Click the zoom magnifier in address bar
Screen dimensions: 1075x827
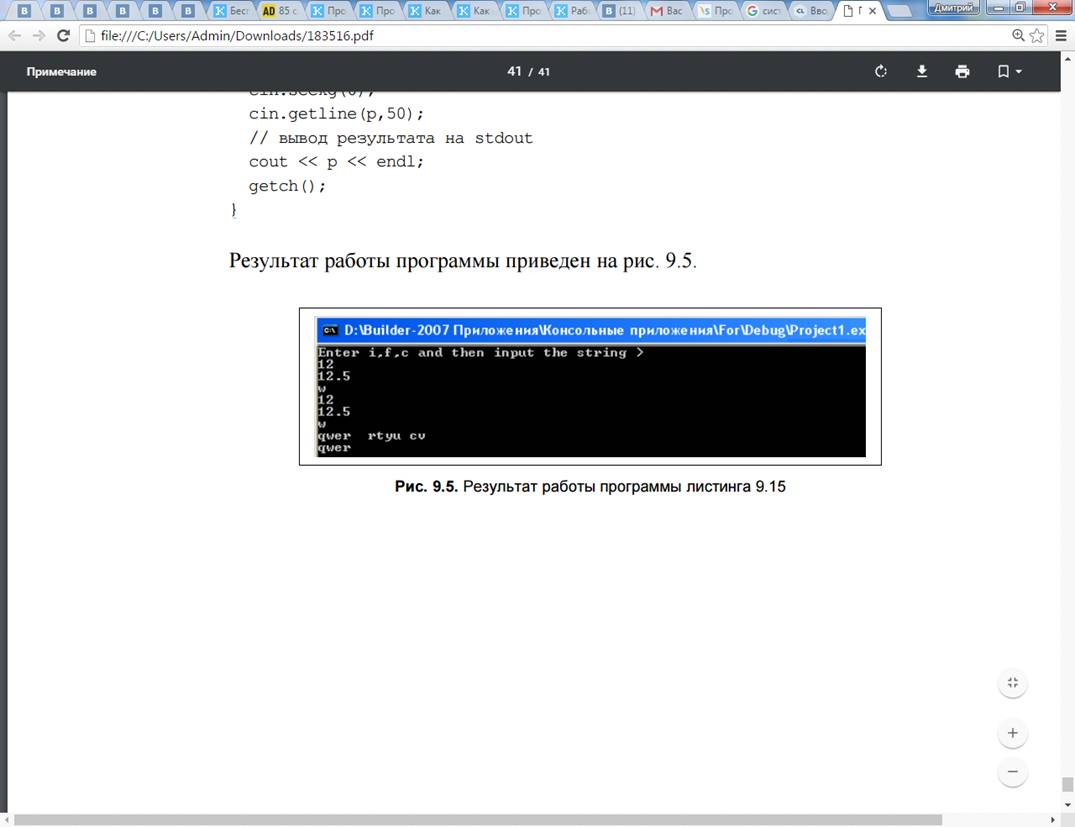tap(1018, 35)
